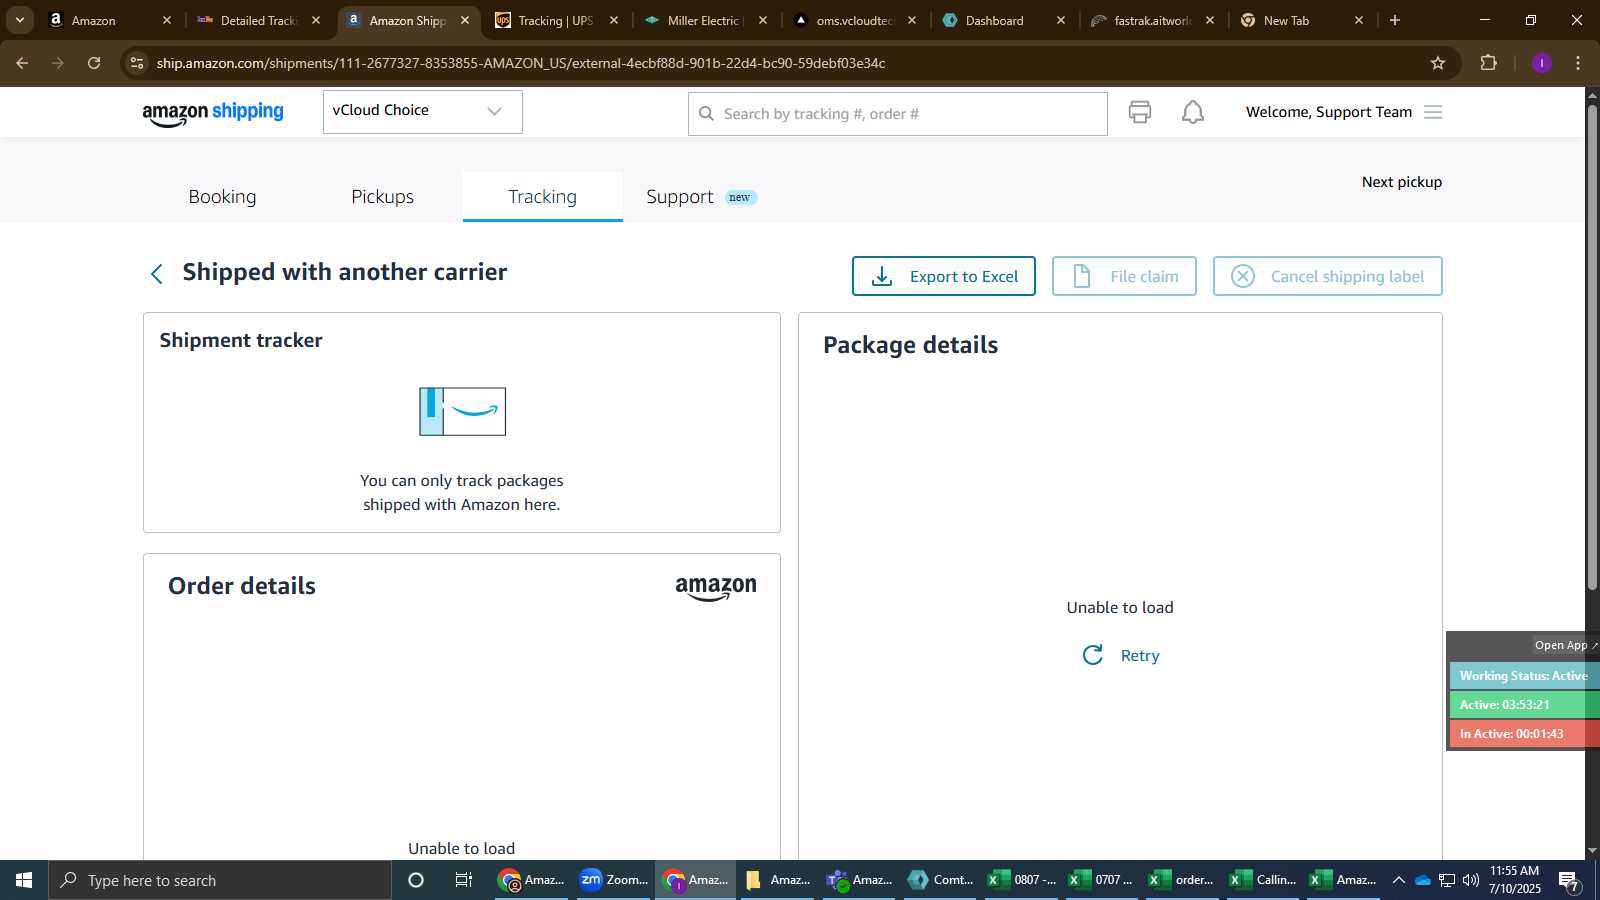Open a new browser tab with the plus icon
The image size is (1600, 900).
[x=1395, y=20]
